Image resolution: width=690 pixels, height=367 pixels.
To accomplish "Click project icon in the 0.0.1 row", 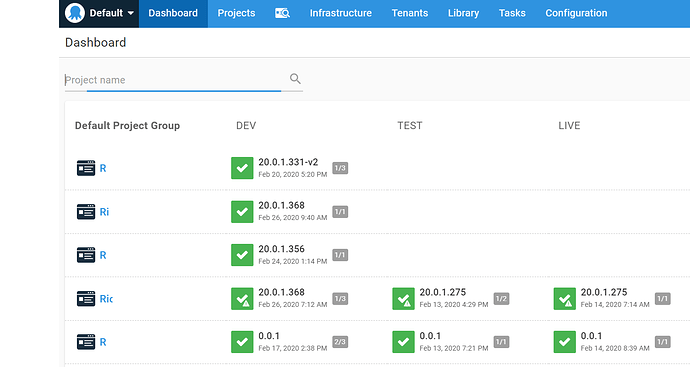I will tap(86, 341).
